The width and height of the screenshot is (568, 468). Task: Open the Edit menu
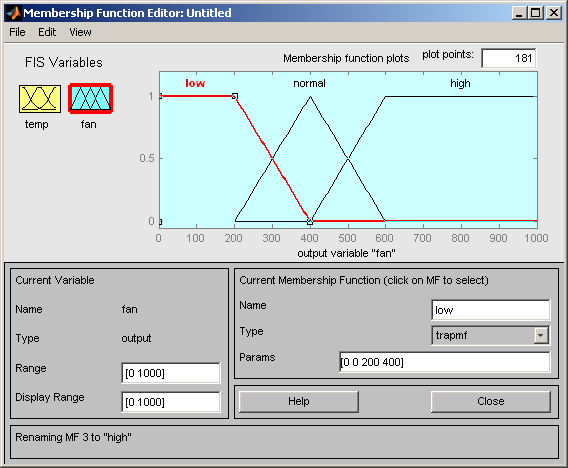[47, 32]
